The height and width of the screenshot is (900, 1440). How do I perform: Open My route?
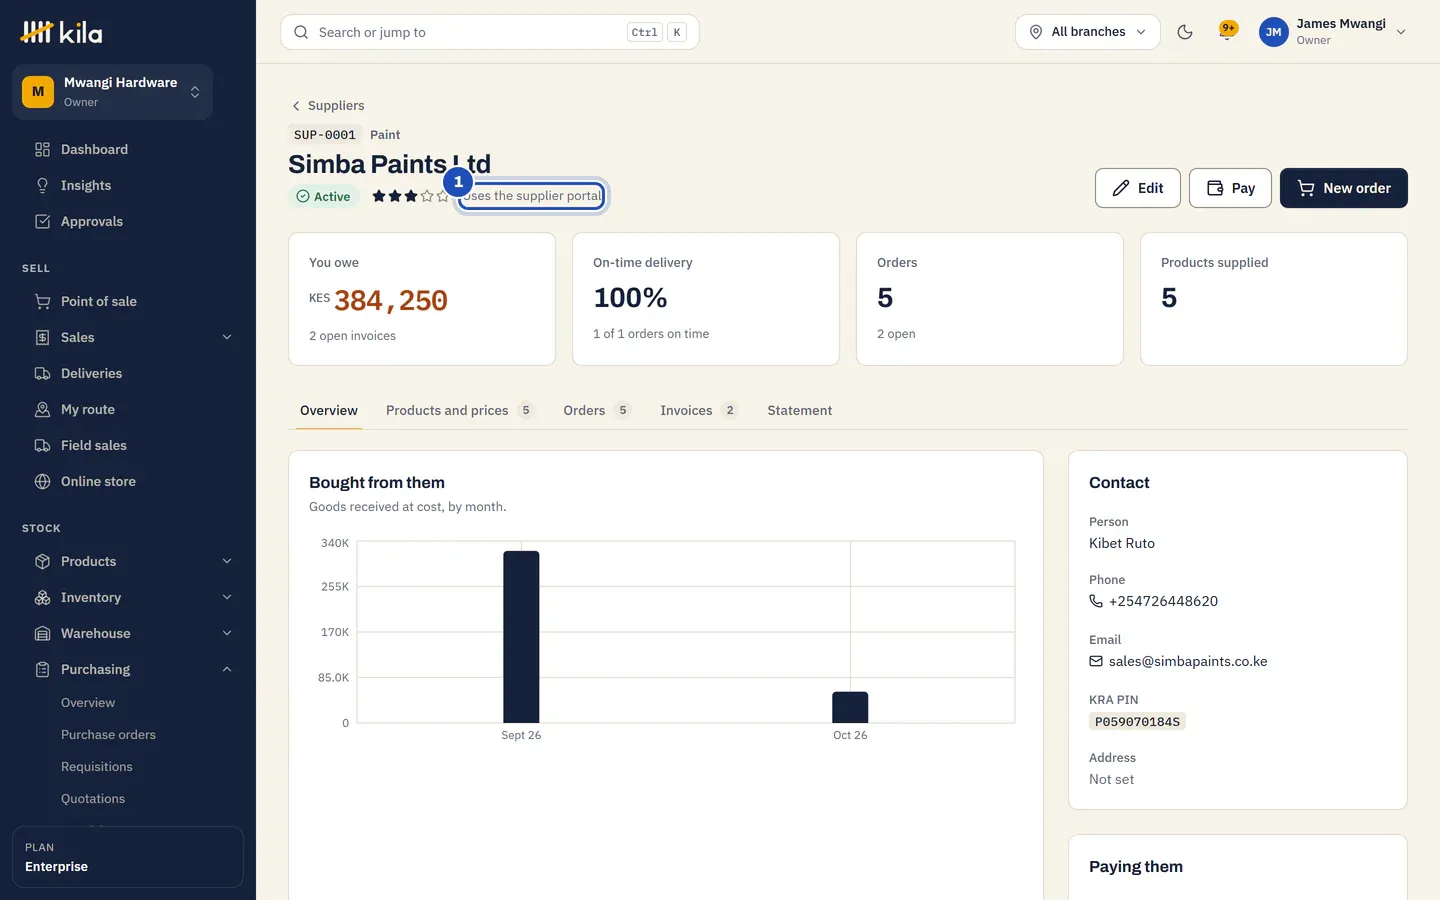pyautogui.click(x=128, y=409)
